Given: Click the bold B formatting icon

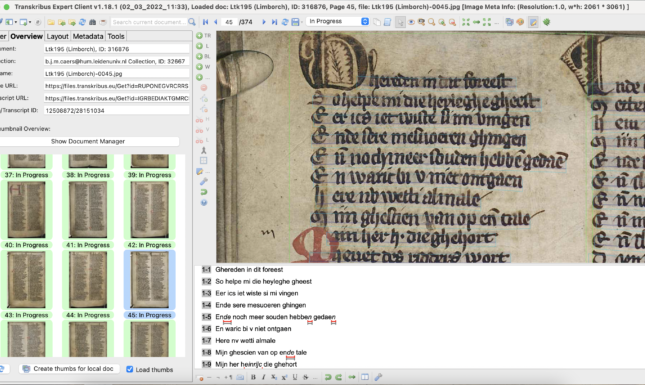Looking at the screenshot, I should [x=253, y=377].
